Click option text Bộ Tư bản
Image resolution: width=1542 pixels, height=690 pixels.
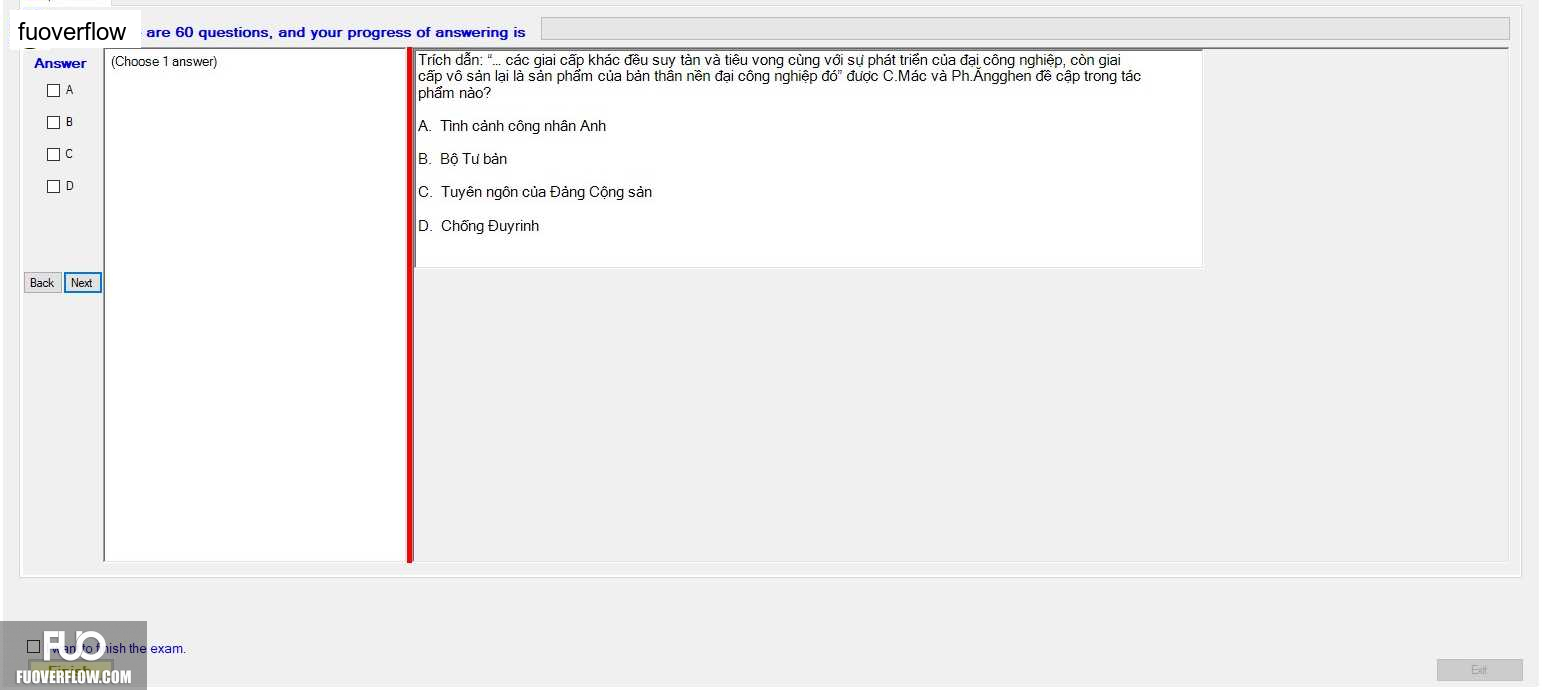pyautogui.click(x=473, y=159)
